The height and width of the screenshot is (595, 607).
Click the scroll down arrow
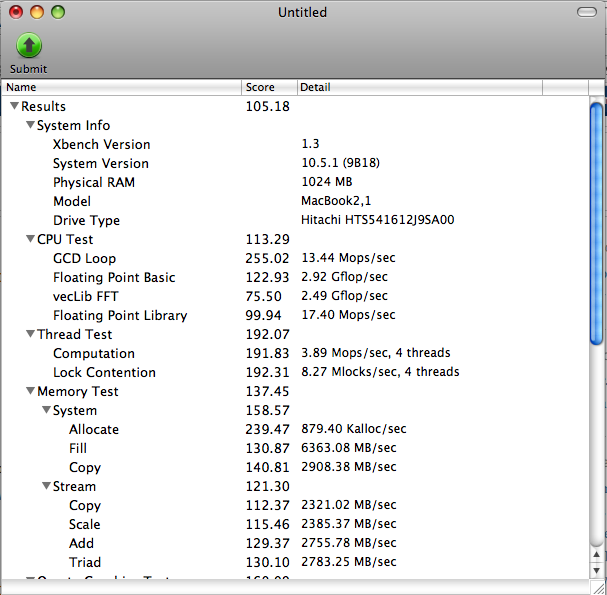click(597, 570)
